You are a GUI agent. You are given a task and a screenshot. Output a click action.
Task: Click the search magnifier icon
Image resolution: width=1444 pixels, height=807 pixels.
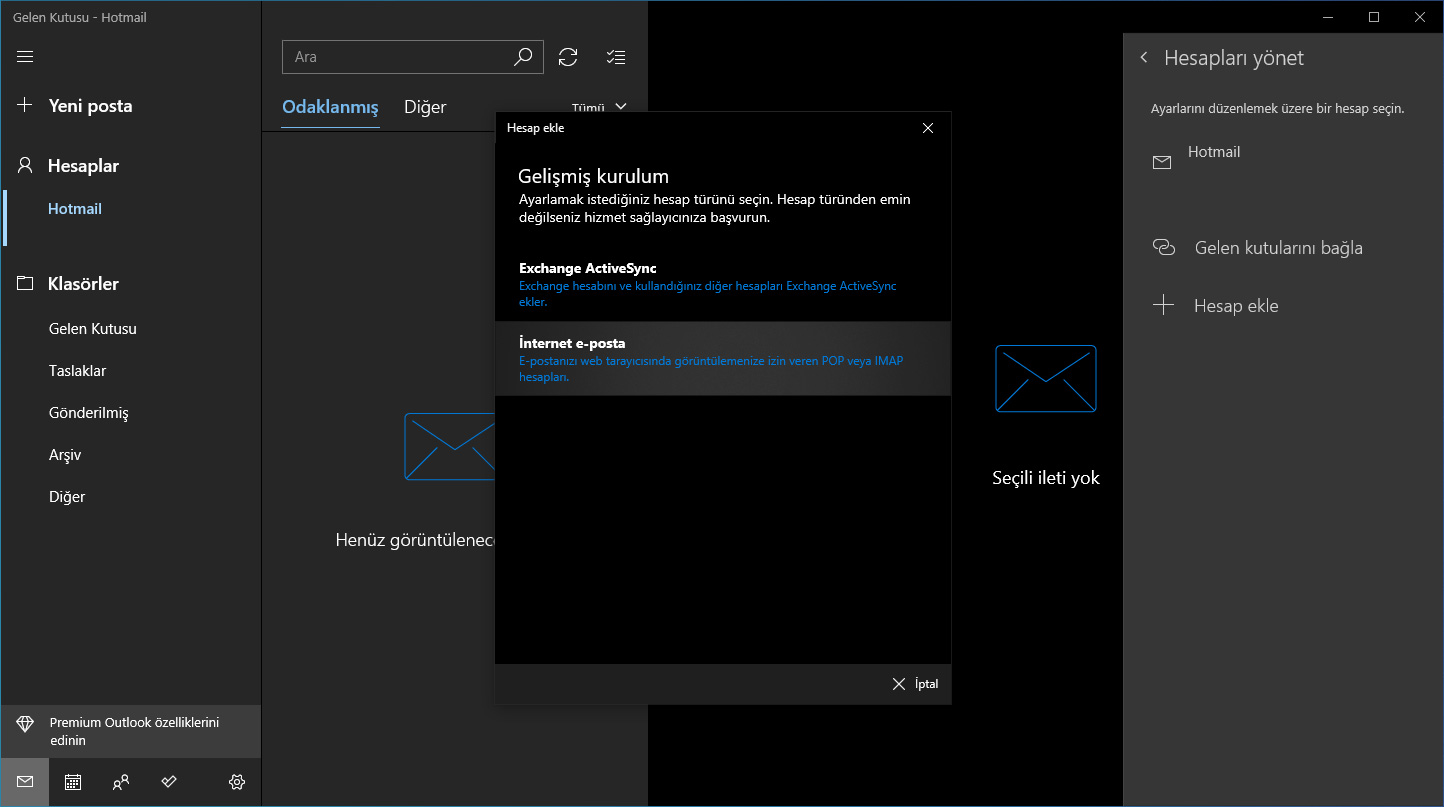[523, 57]
